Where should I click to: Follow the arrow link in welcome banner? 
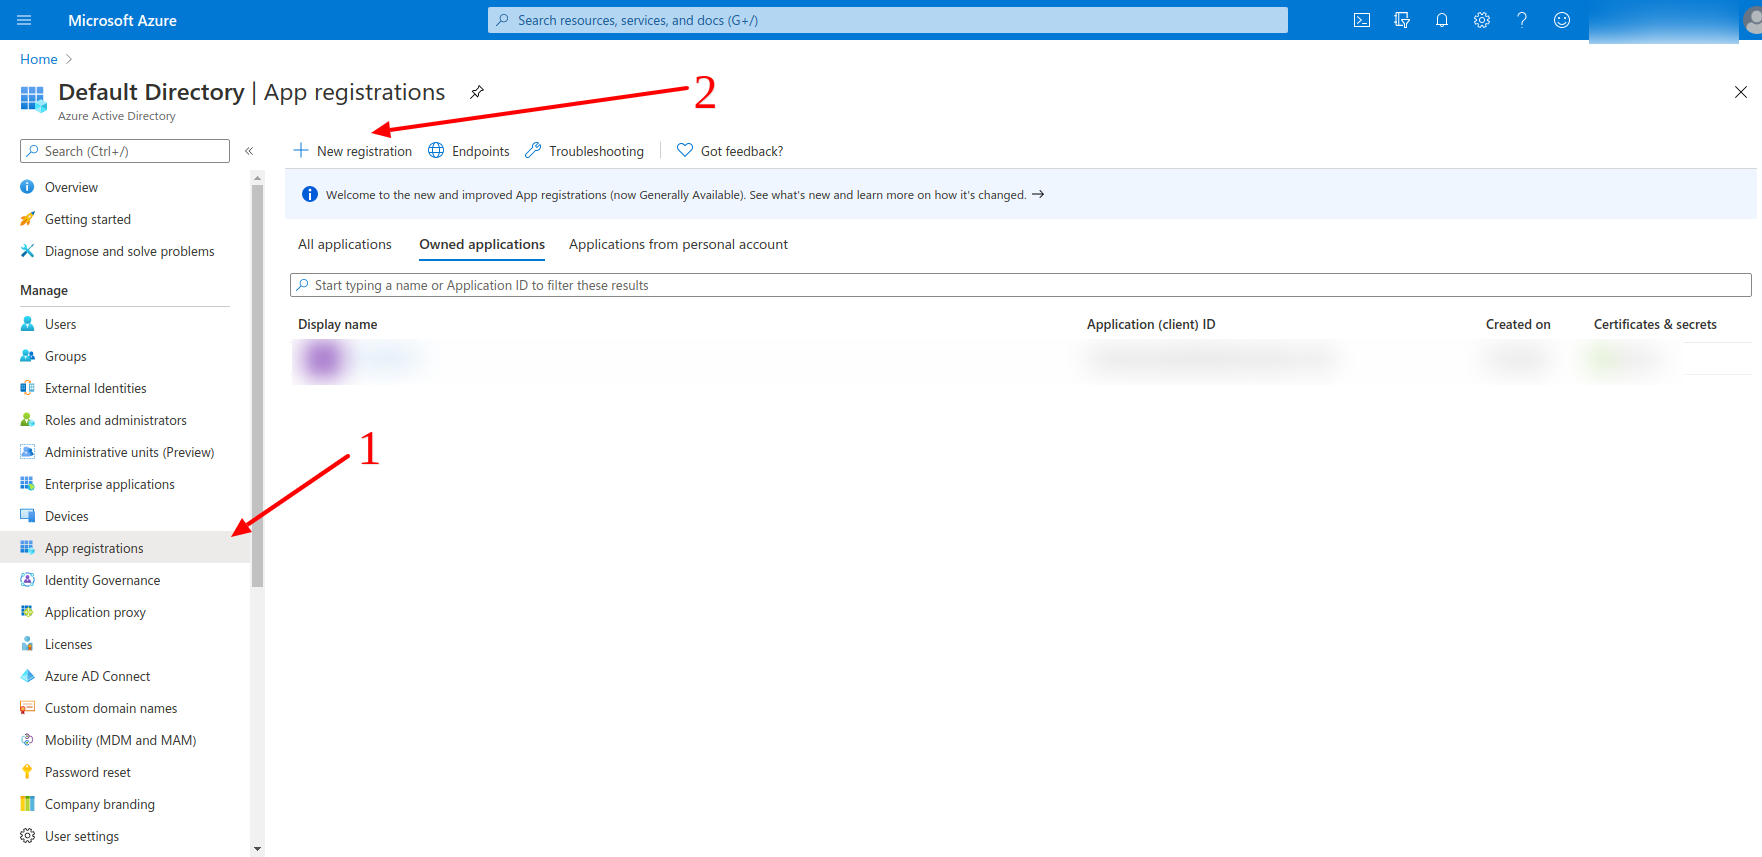pos(1038,194)
